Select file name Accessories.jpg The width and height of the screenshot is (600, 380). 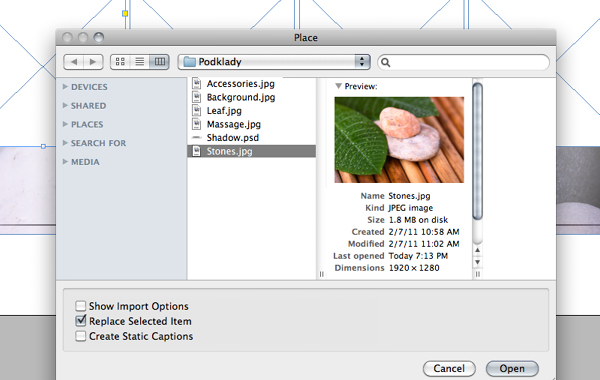coord(241,83)
